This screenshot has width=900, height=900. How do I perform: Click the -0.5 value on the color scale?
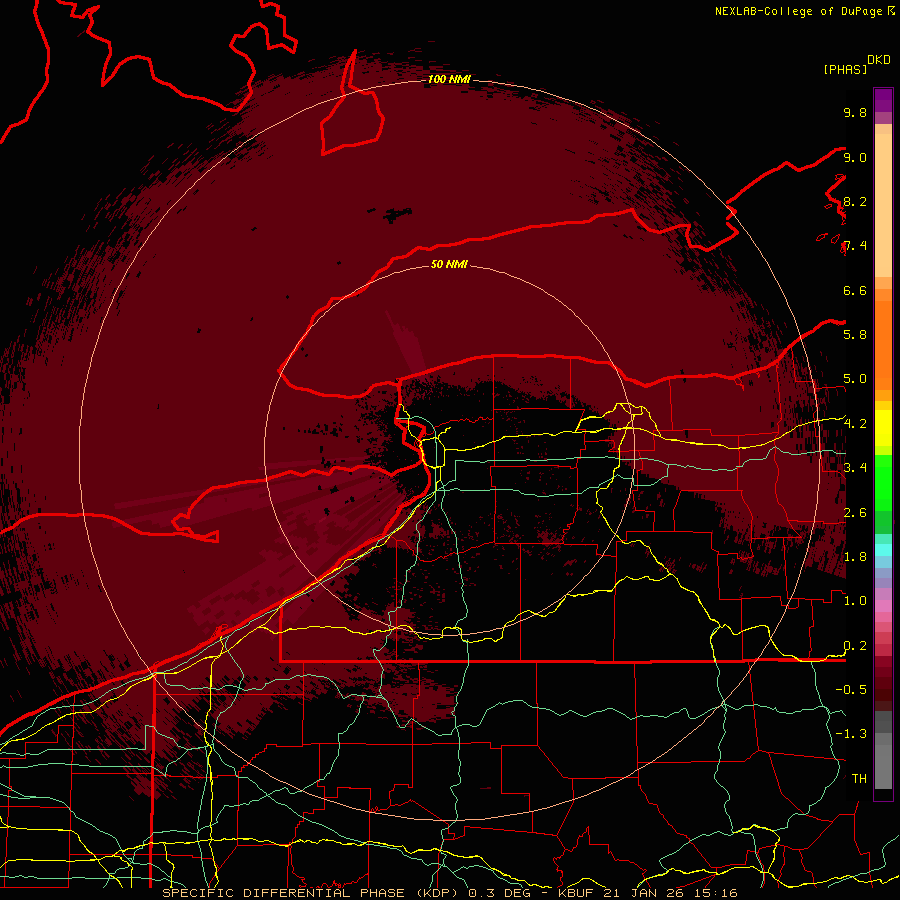point(851,690)
